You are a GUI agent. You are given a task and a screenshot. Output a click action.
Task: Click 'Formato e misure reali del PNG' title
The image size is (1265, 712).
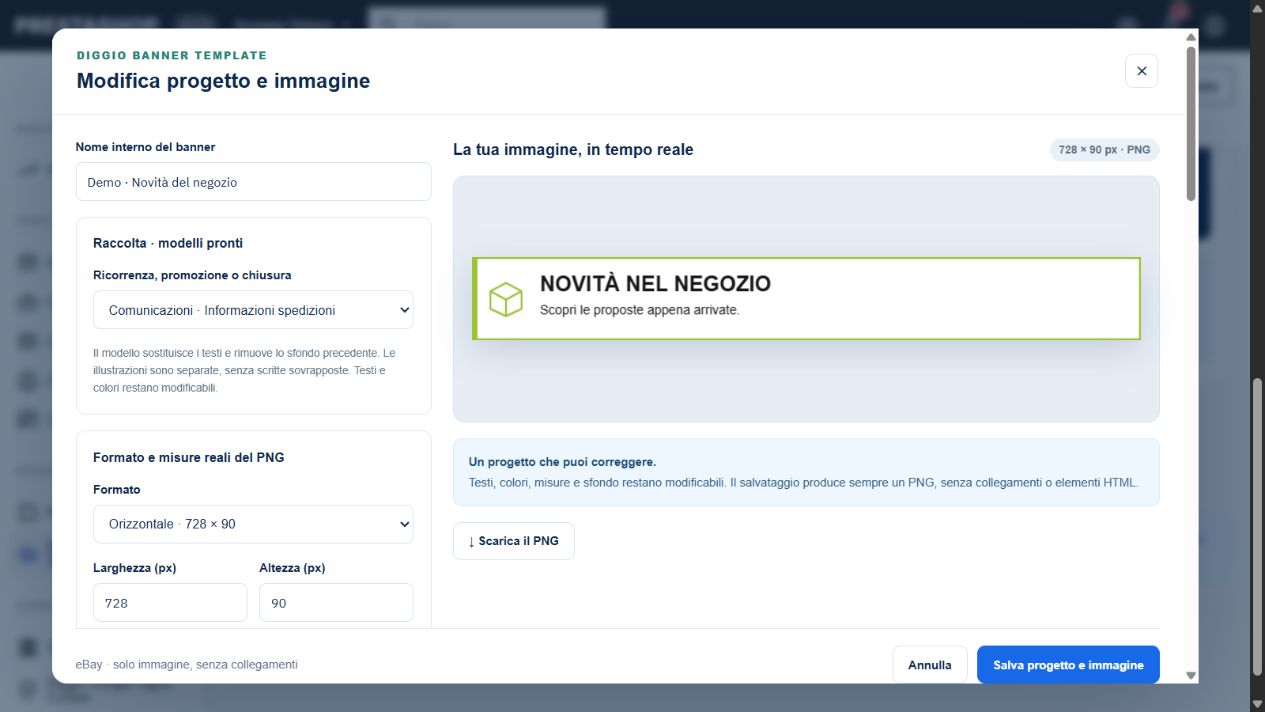click(189, 457)
